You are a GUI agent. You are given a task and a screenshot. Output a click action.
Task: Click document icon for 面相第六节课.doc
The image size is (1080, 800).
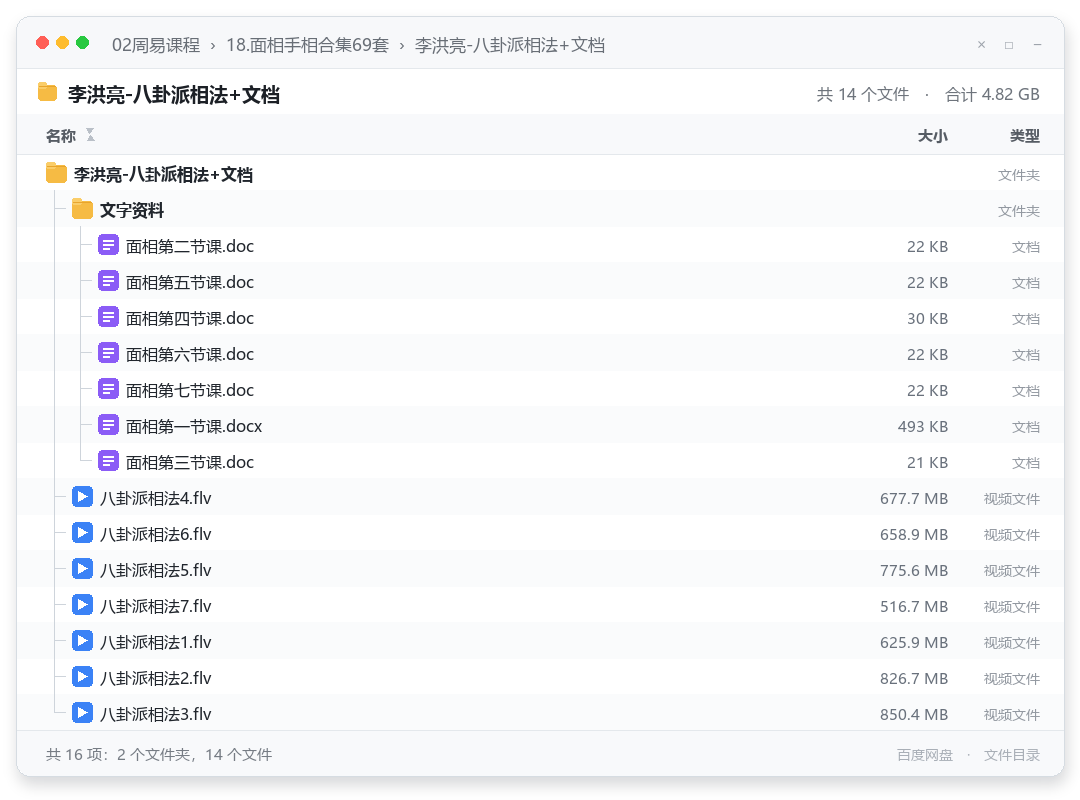[x=108, y=353]
